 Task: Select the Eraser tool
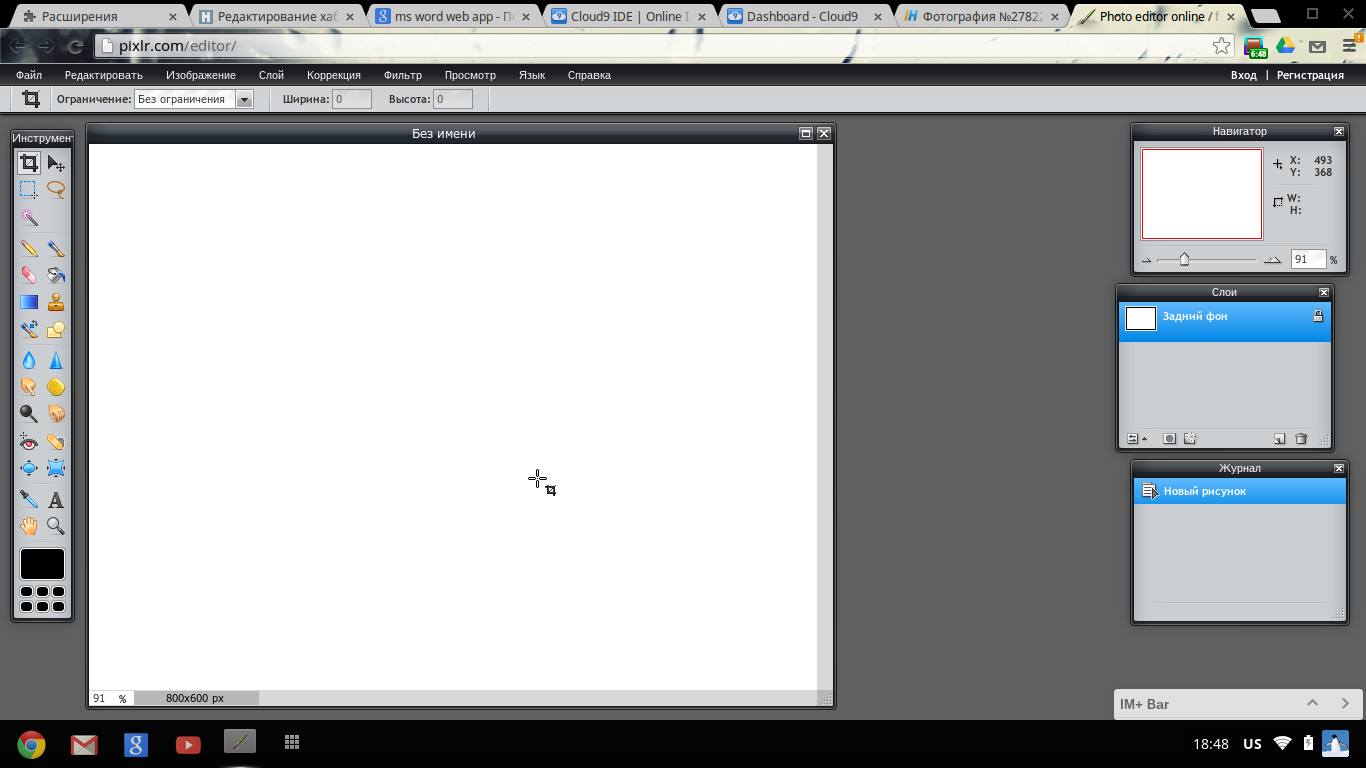coord(29,275)
